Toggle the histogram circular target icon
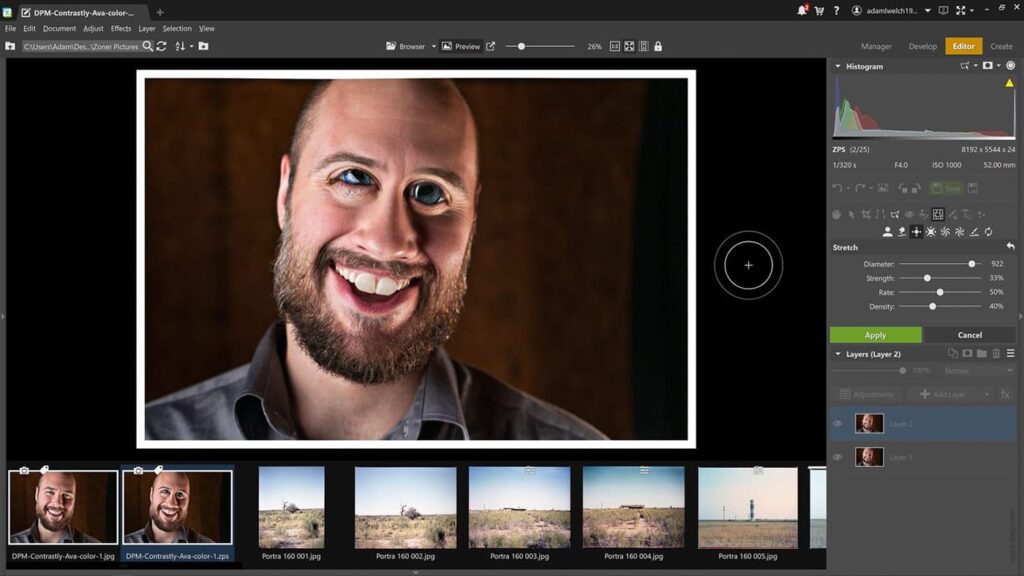Viewport: 1024px width, 576px height. [1010, 66]
